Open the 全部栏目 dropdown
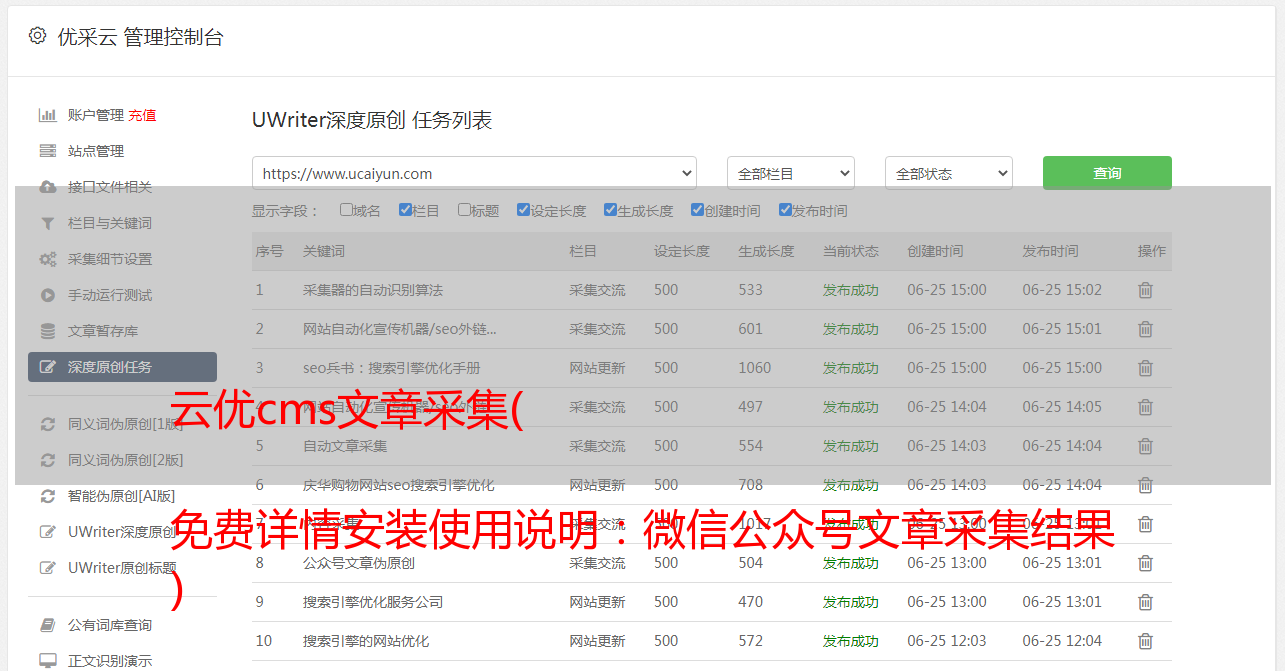 [x=790, y=173]
